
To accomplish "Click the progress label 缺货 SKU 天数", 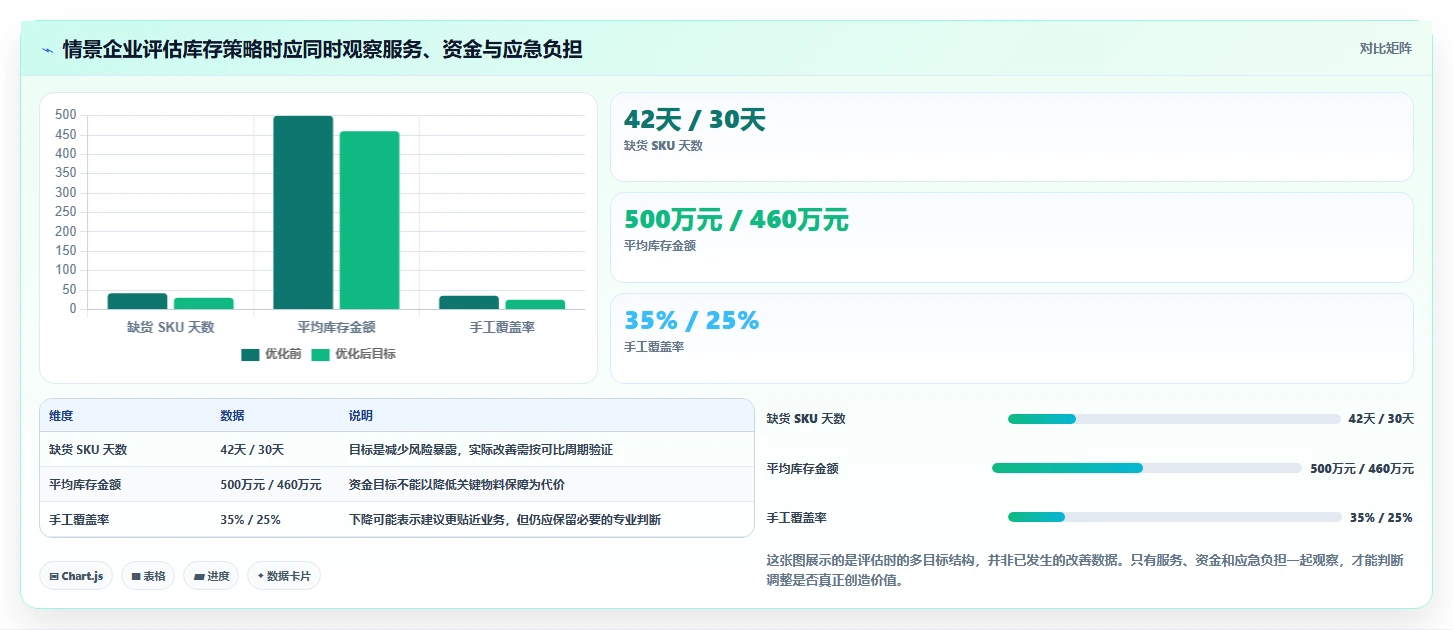I will pos(806,419).
